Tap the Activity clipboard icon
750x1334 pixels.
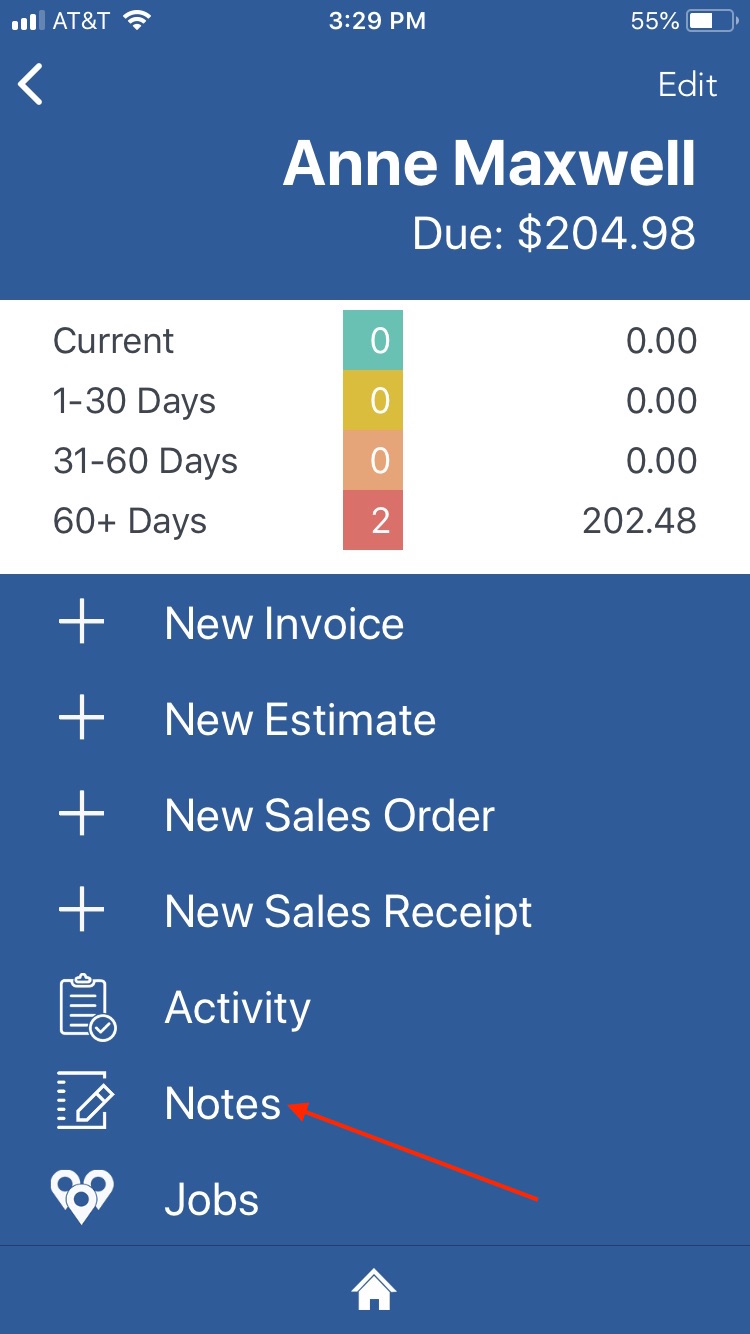pyautogui.click(x=86, y=1007)
